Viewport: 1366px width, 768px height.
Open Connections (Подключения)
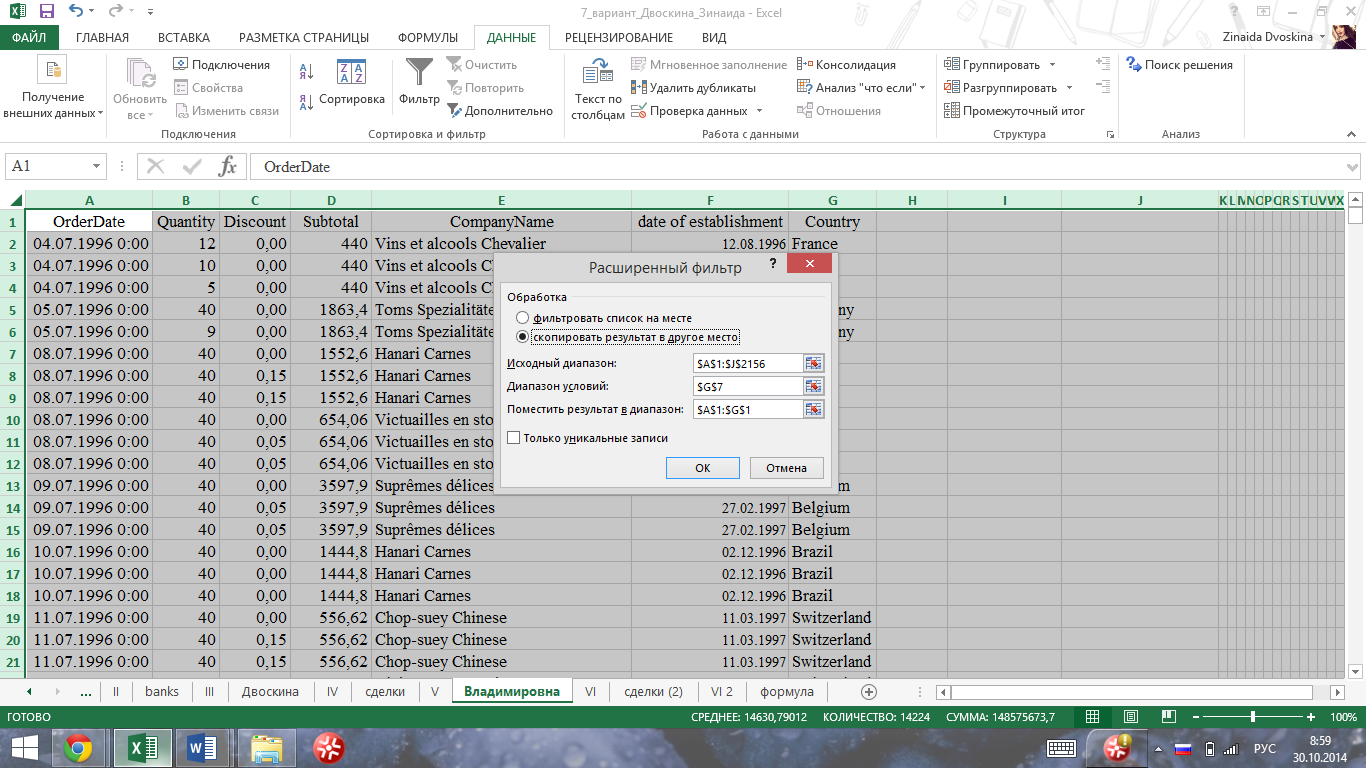click(221, 65)
